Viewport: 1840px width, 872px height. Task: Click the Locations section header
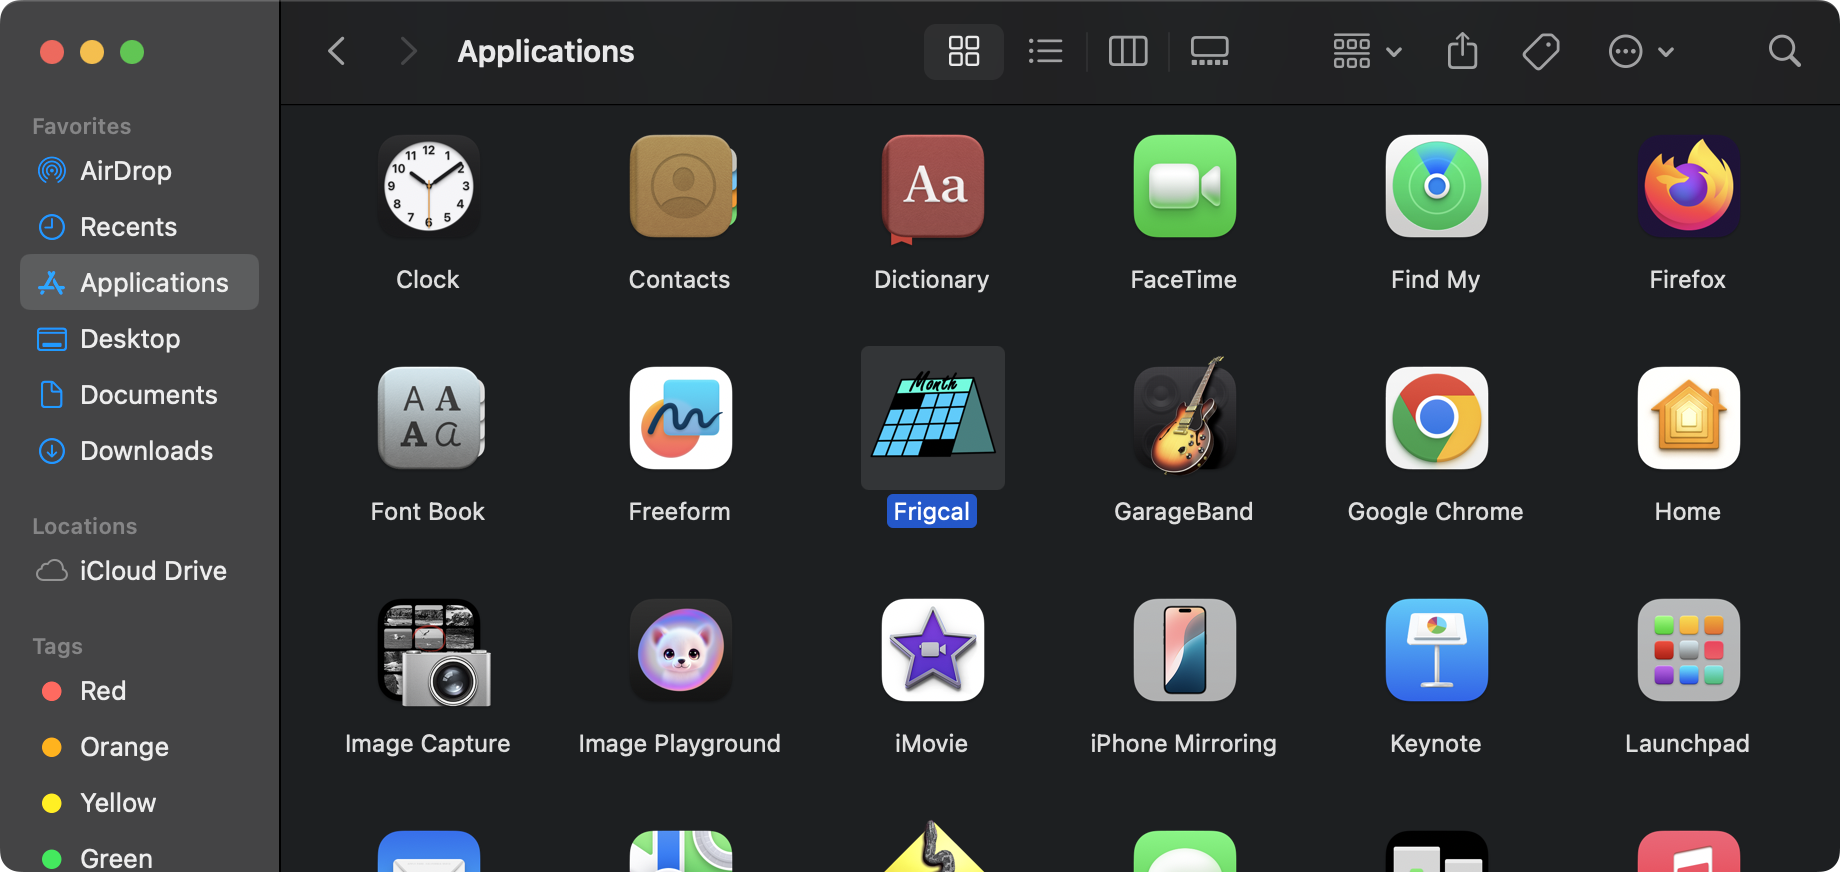85,526
